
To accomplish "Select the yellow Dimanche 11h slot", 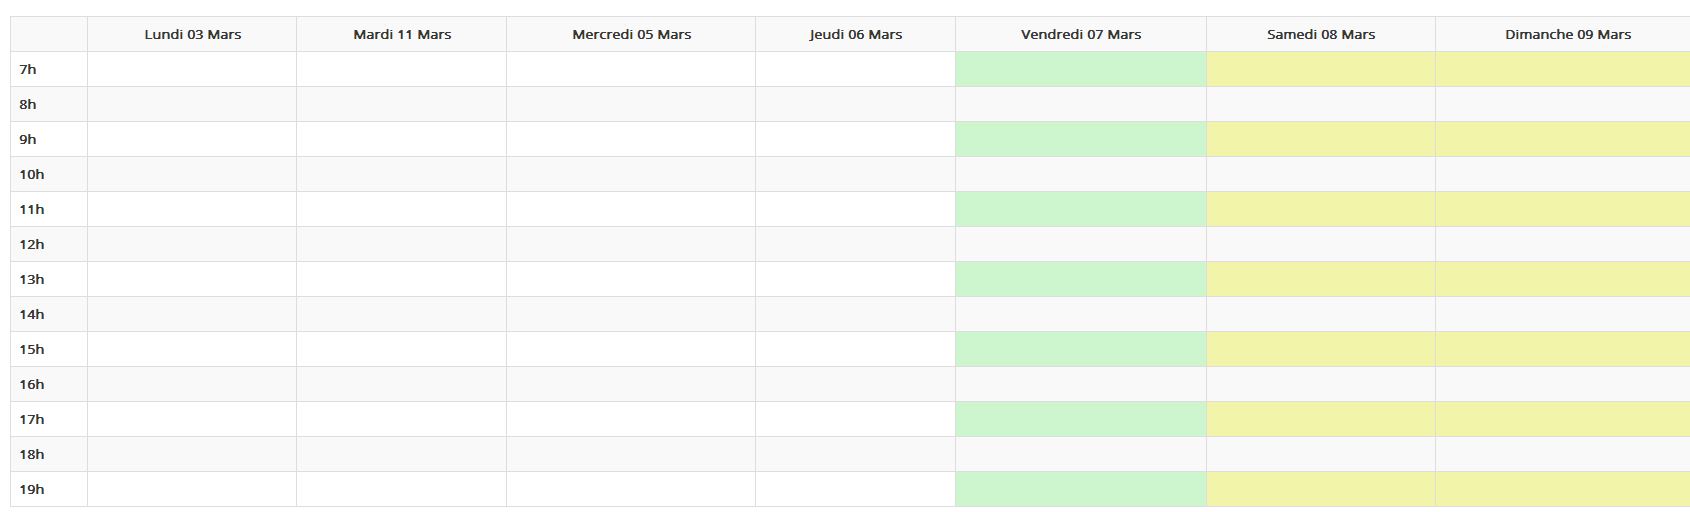I will (x=1563, y=209).
